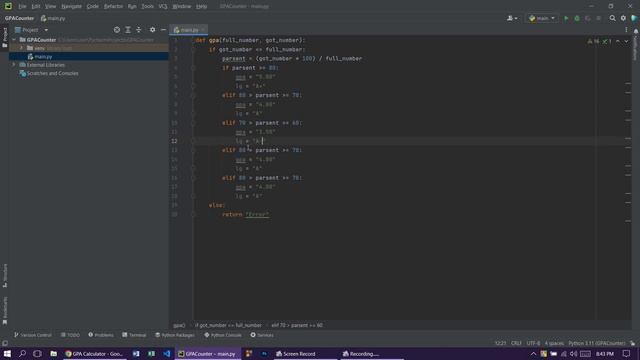
Task: Collapse the GPACounter root folder
Action: click(x=14, y=40)
